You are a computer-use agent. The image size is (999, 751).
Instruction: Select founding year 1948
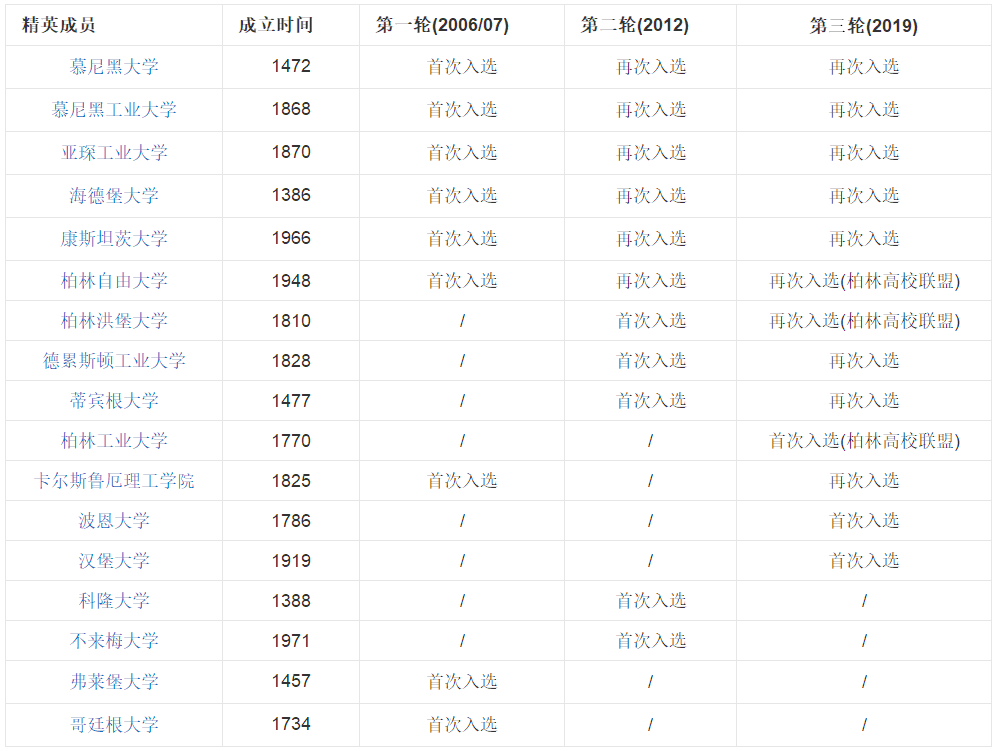click(x=291, y=281)
